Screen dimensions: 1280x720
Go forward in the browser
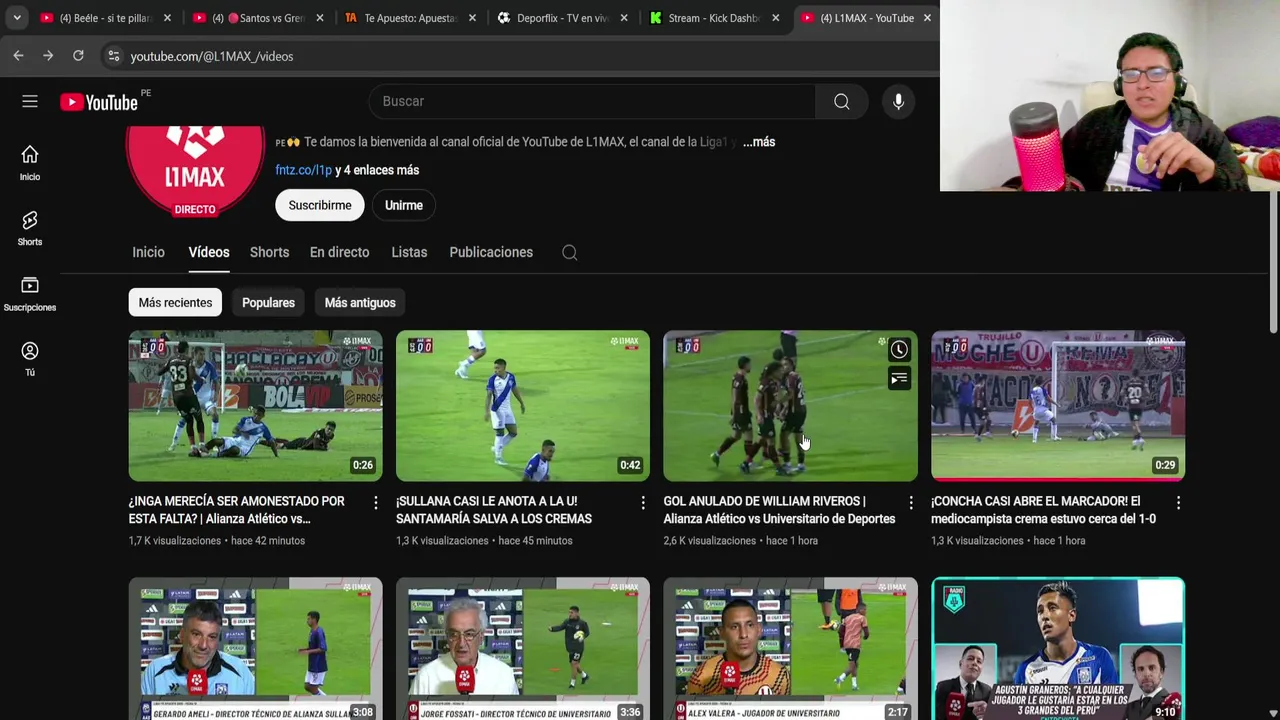click(48, 56)
